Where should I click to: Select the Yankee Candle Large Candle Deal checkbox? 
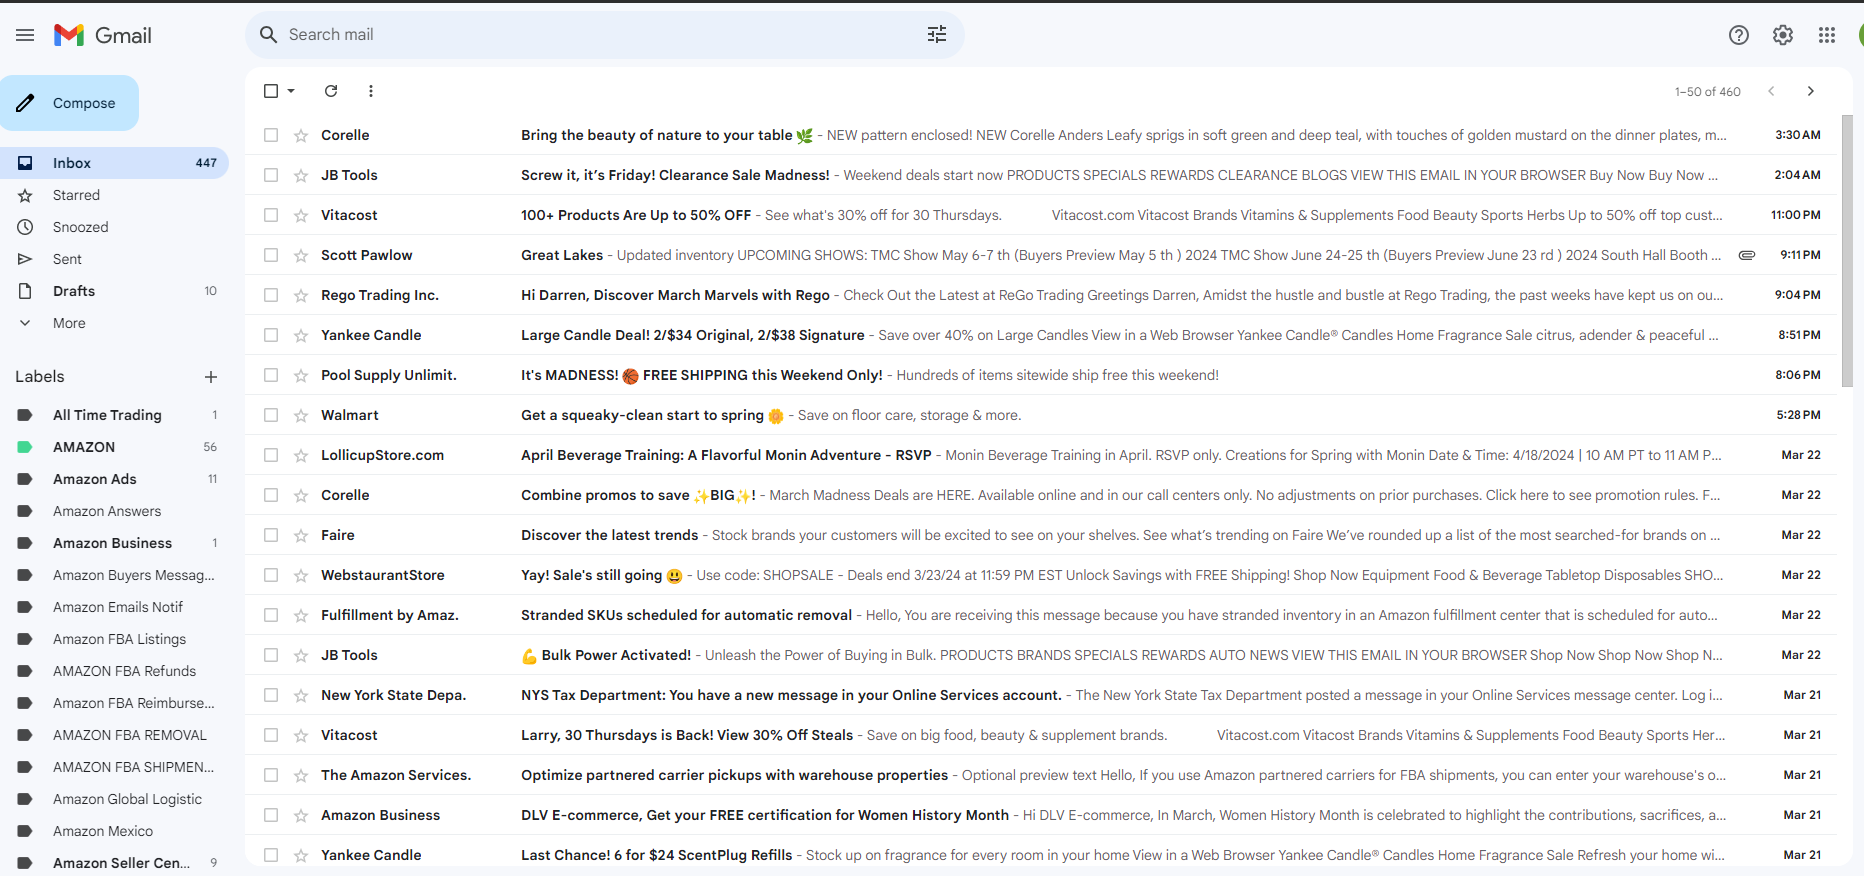coord(271,335)
